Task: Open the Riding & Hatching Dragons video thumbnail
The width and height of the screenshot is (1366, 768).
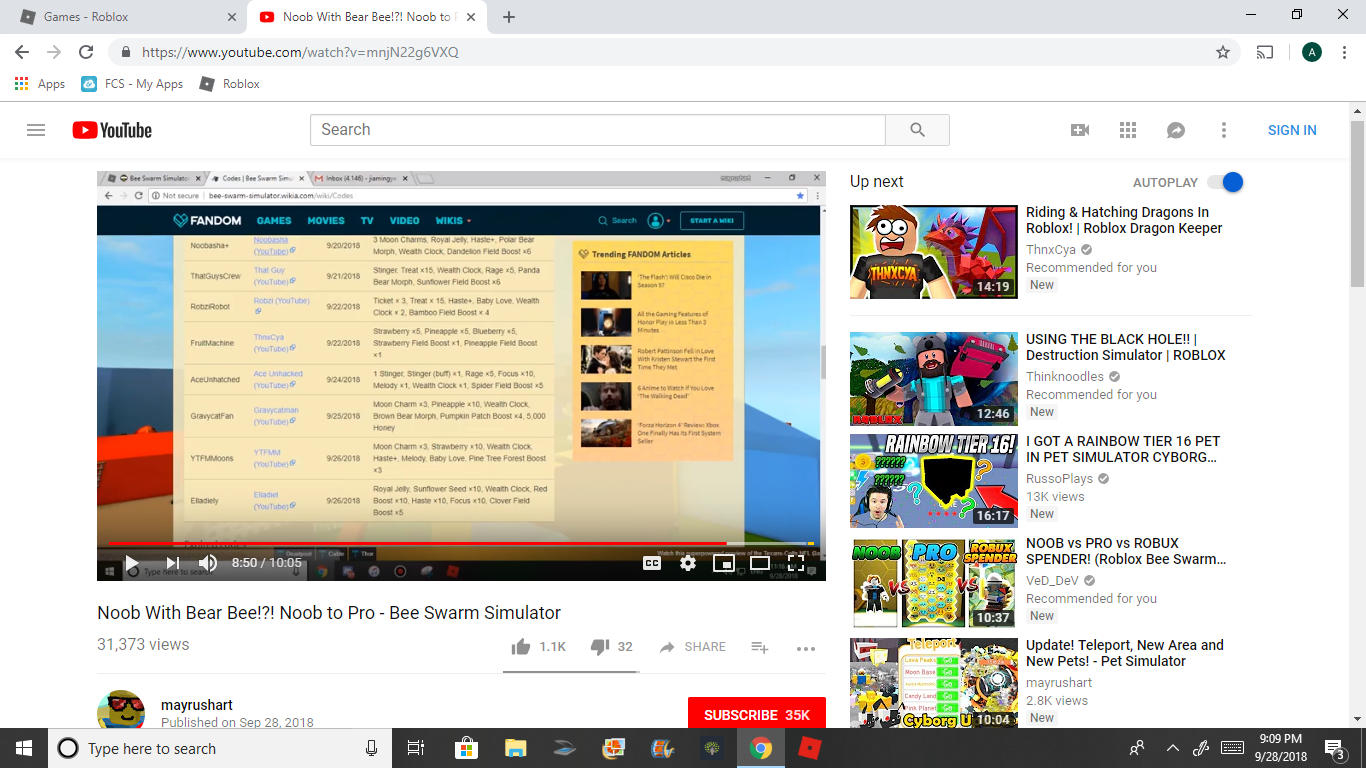Action: (934, 252)
